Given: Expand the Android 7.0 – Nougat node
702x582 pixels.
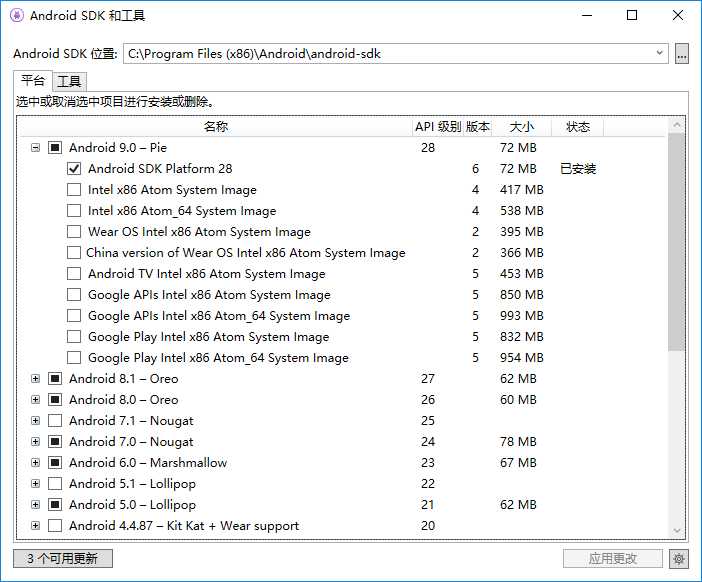Looking at the screenshot, I should click(35, 442).
